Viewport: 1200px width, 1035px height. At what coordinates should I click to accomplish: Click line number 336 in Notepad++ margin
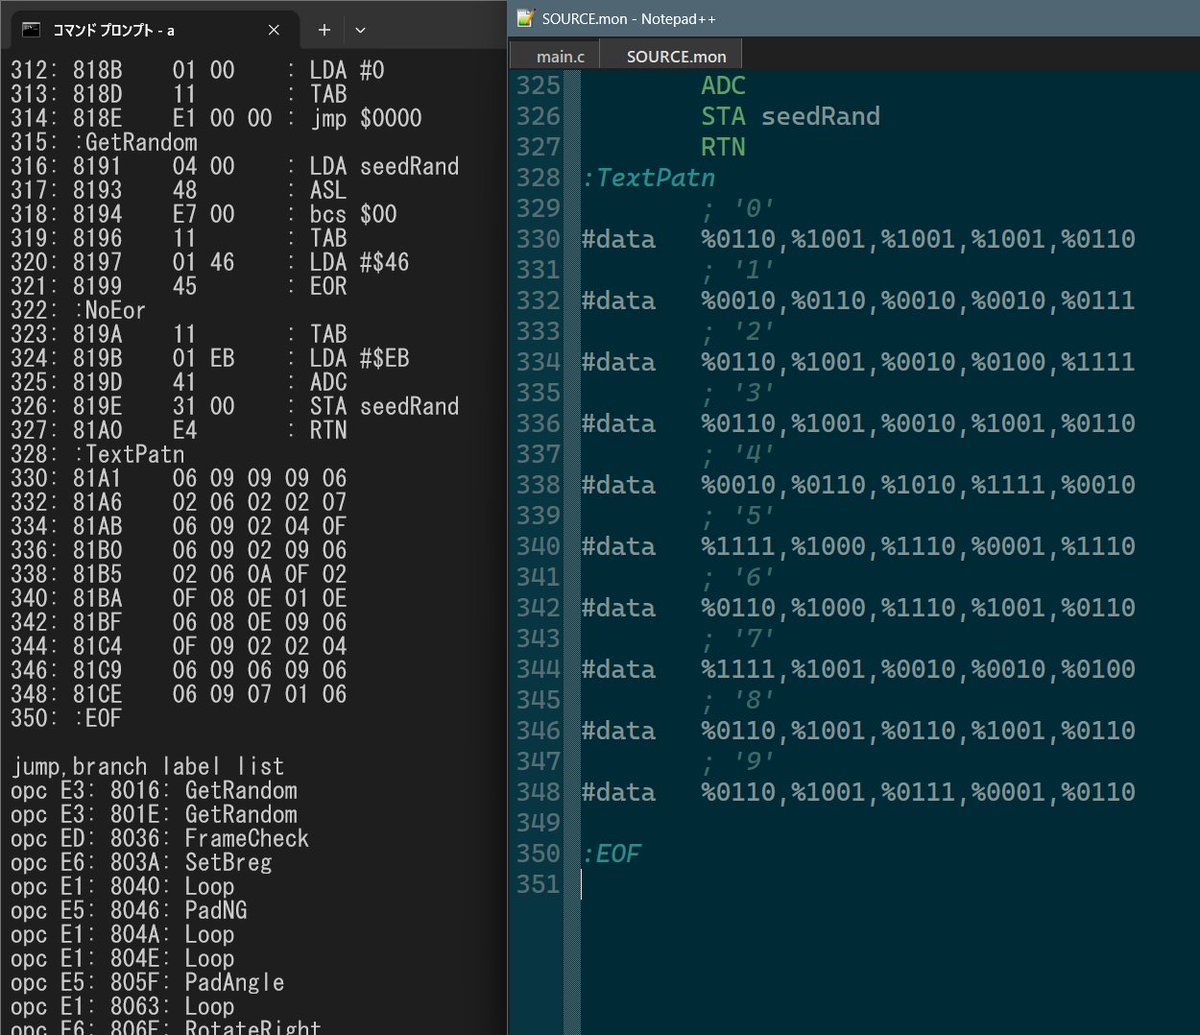[538, 423]
